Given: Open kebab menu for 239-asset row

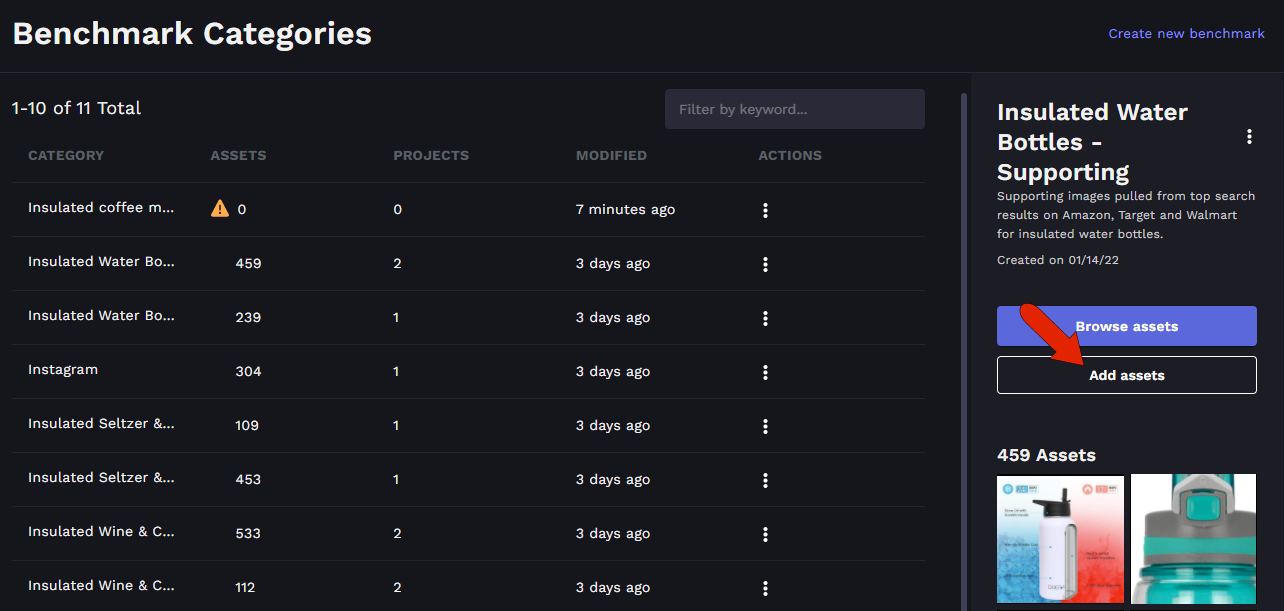Looking at the screenshot, I should [x=765, y=318].
